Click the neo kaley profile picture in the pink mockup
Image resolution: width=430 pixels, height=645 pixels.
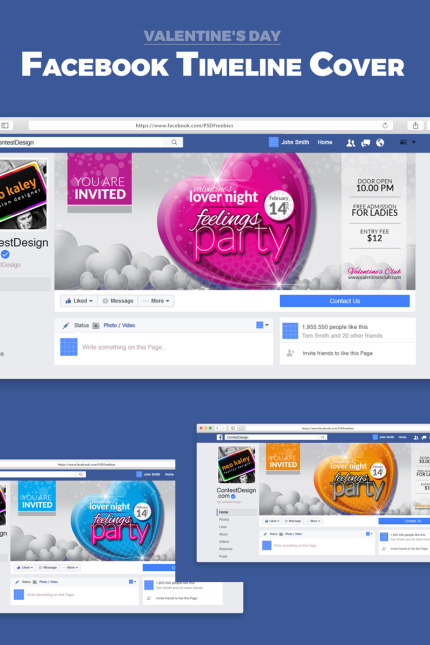[23, 195]
